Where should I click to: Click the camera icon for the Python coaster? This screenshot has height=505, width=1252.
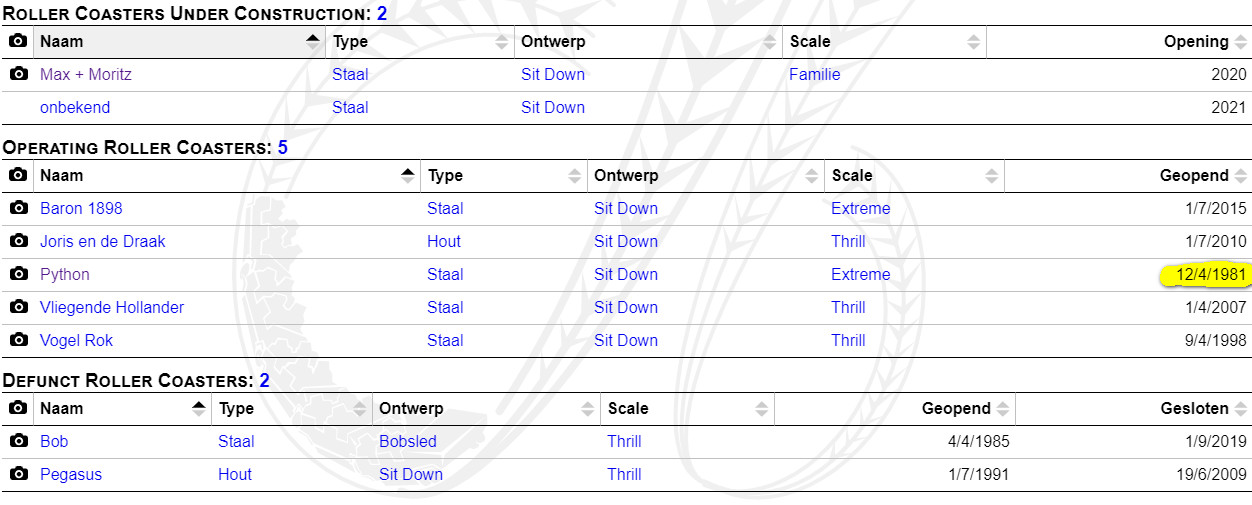(18, 274)
